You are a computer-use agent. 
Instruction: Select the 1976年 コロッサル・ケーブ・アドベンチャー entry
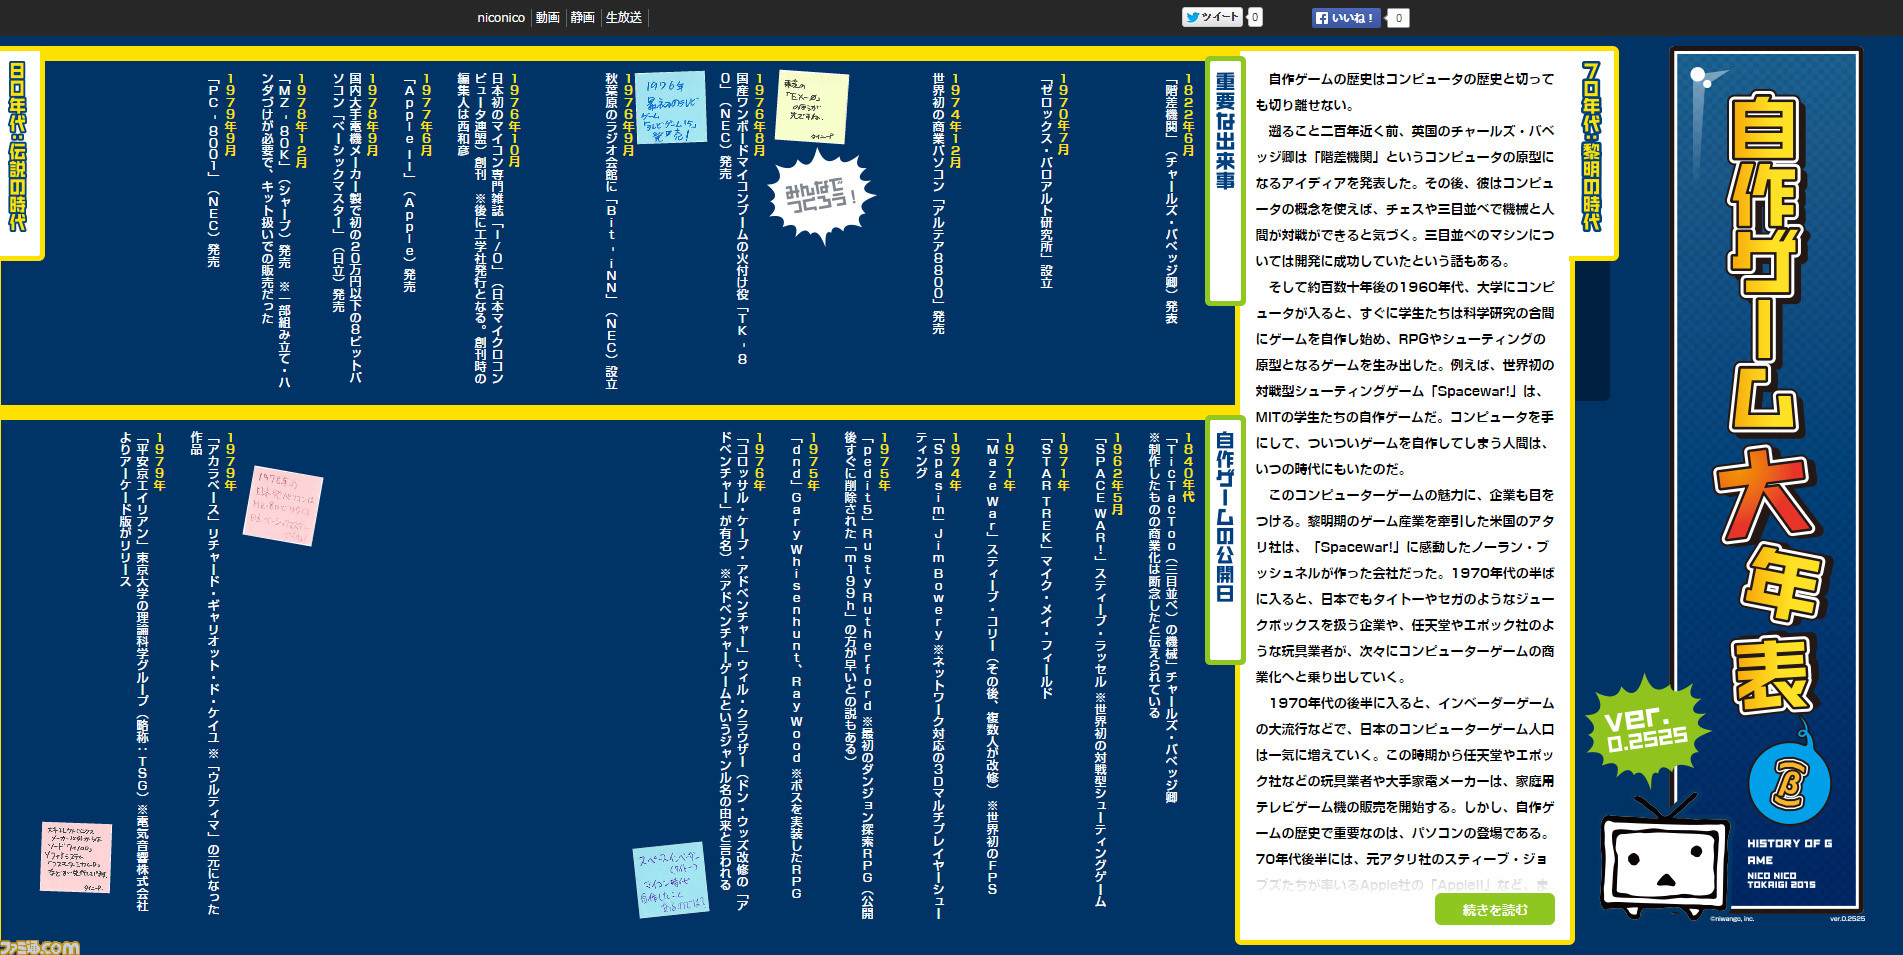(x=742, y=671)
